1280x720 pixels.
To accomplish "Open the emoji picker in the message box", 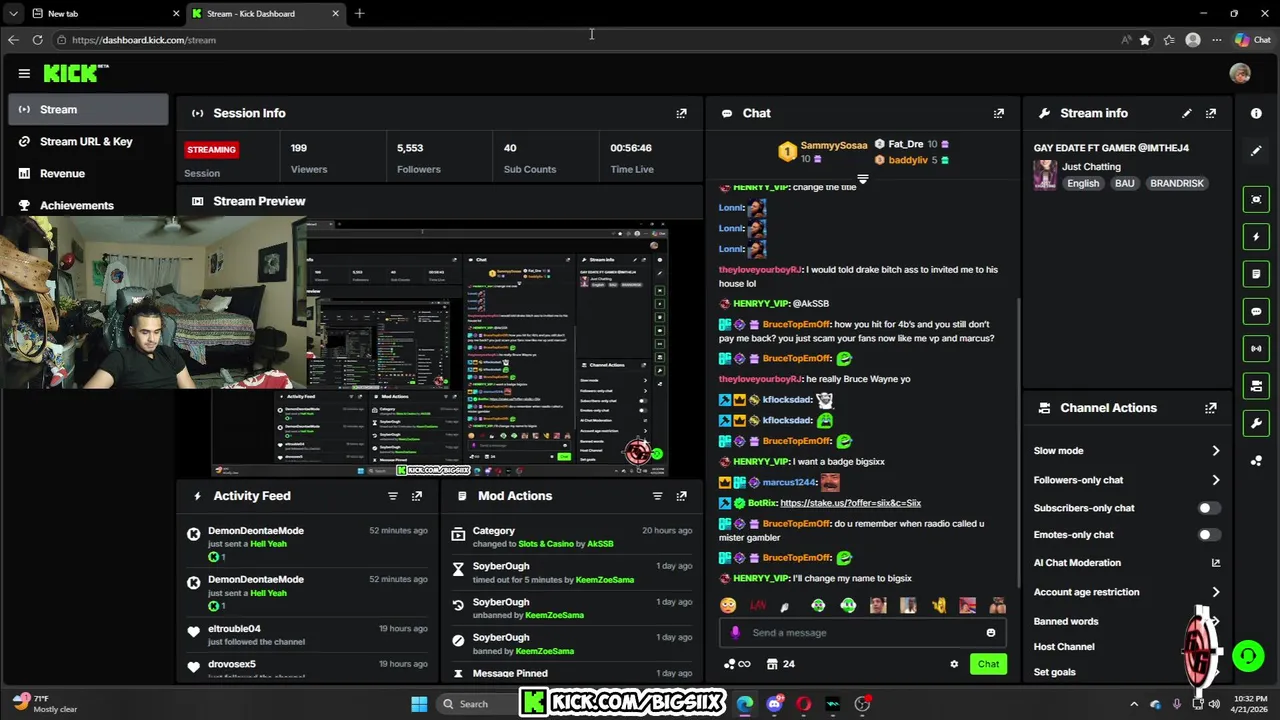I will point(991,632).
